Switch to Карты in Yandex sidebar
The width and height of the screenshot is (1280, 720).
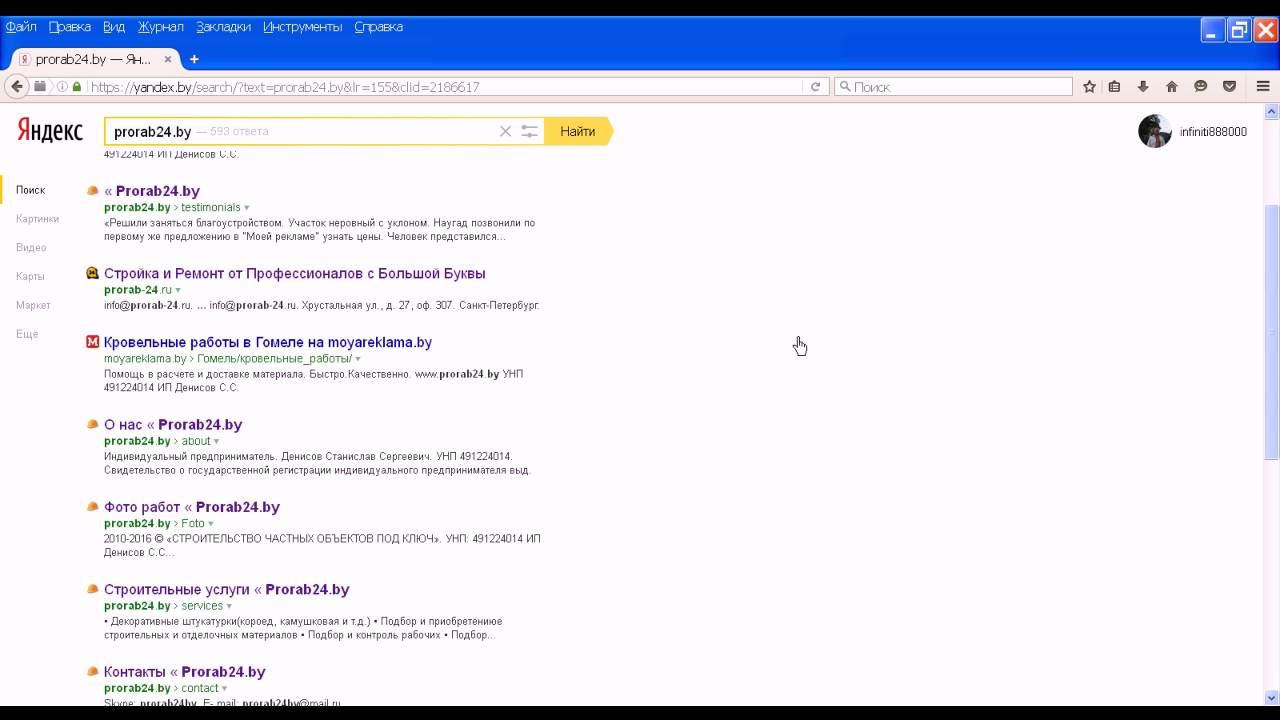click(x=30, y=276)
